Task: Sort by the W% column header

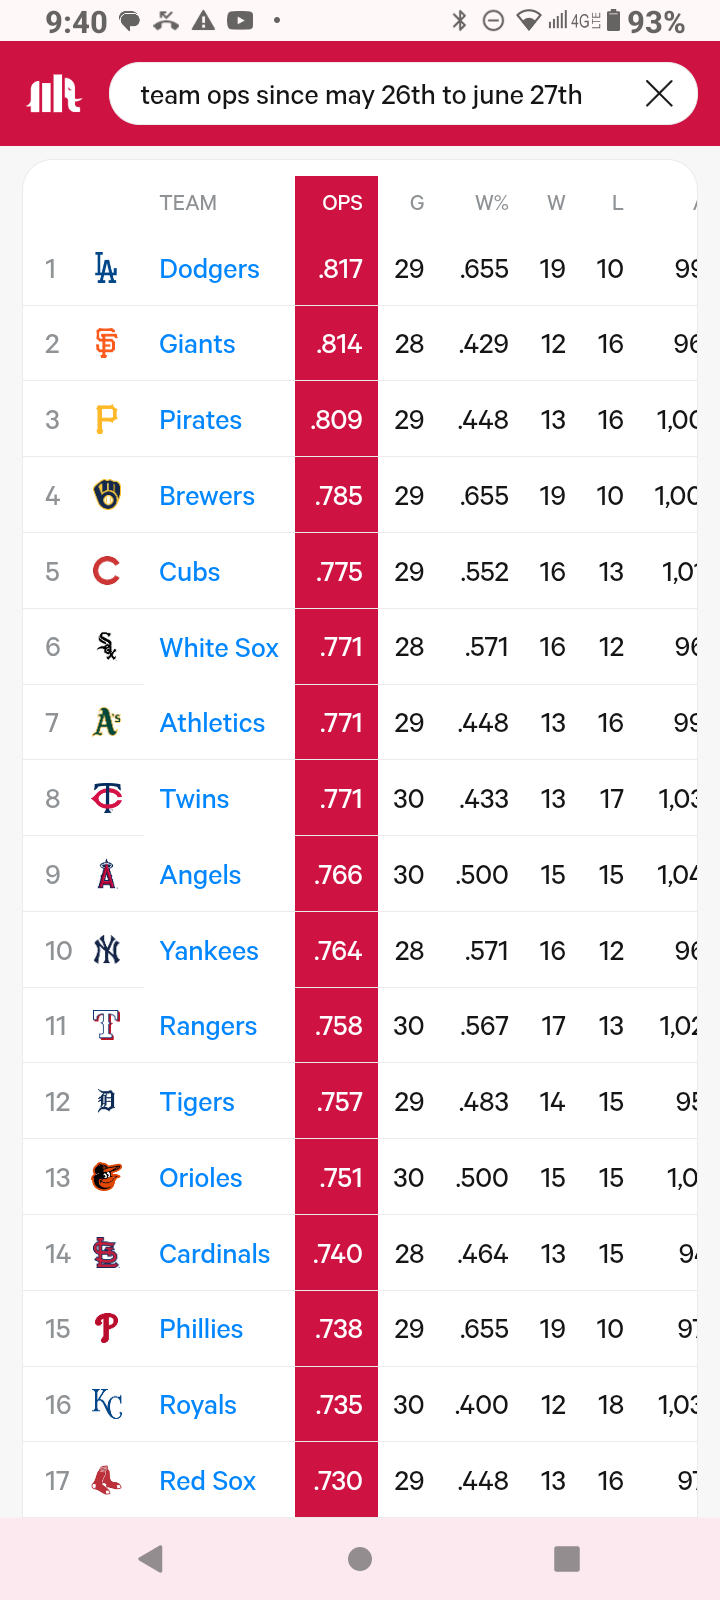Action: 491,203
